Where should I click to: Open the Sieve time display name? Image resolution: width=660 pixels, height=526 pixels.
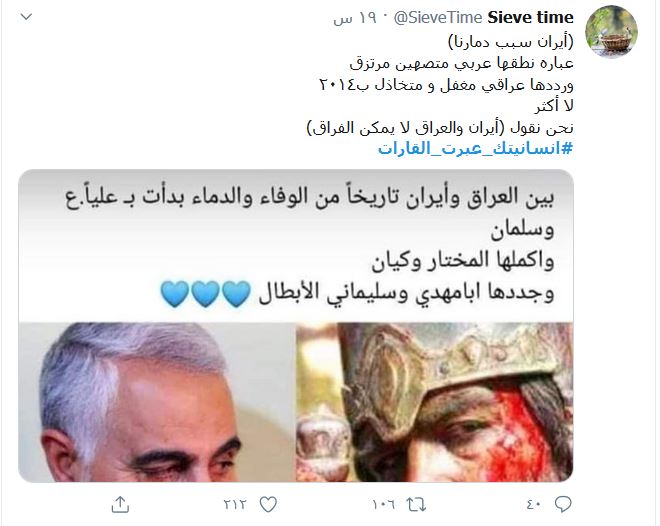[530, 18]
